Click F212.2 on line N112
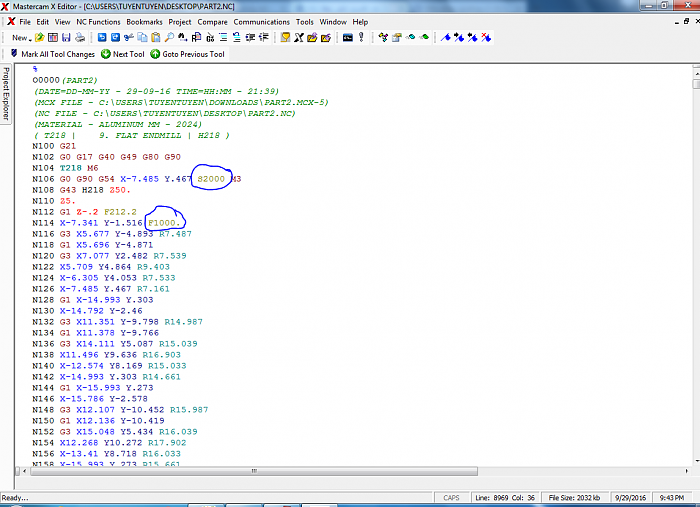The width and height of the screenshot is (700, 507). 120,212
